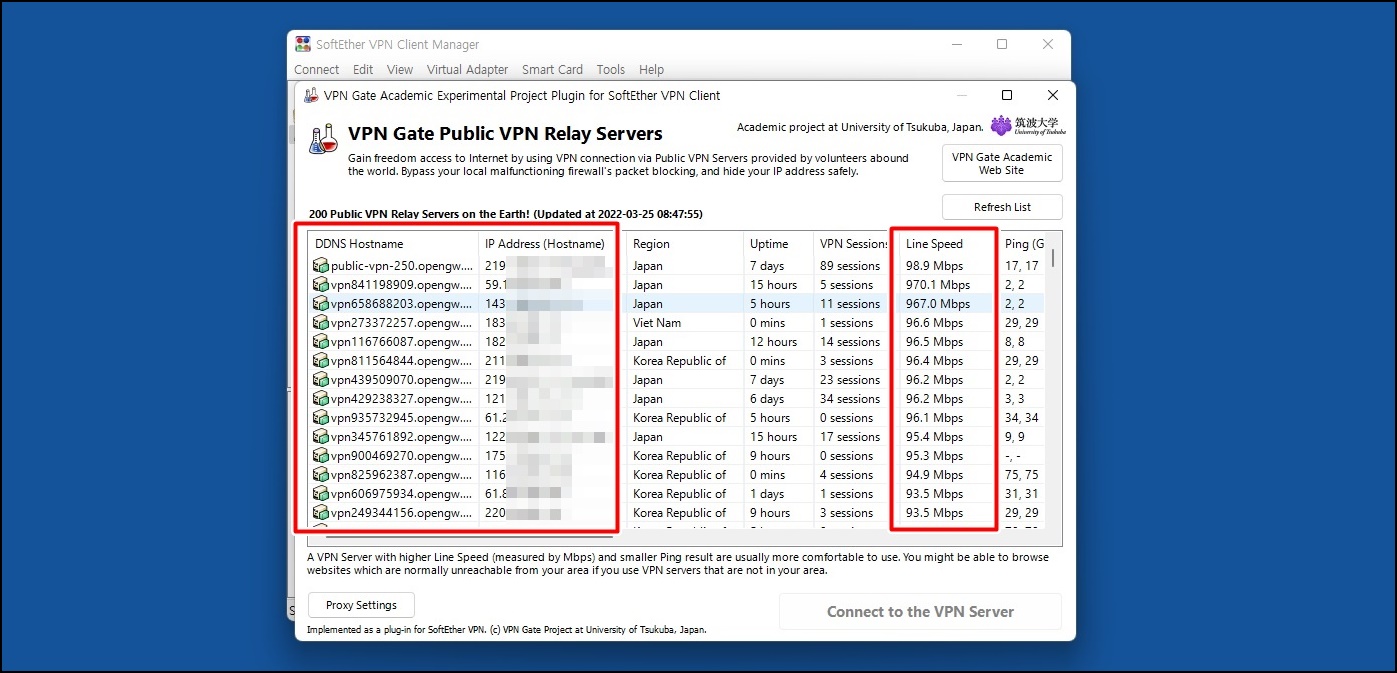Sort by Region column header
Viewport: 1397px width, 673px height.
(685, 244)
